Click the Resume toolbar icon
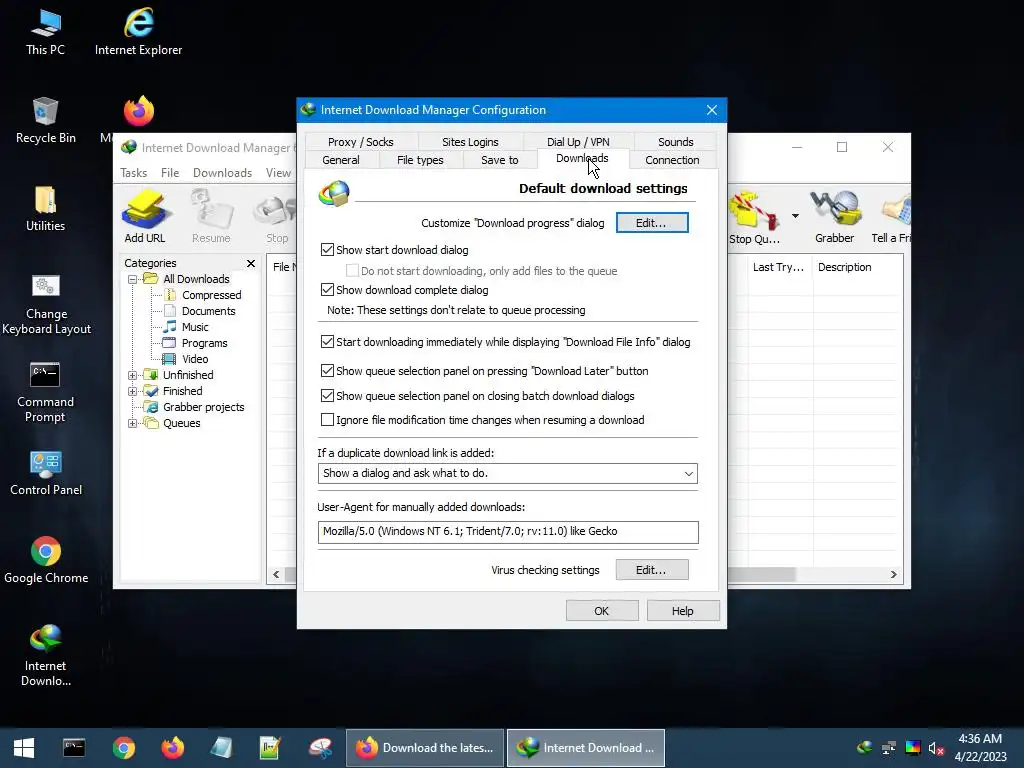Viewport: 1024px width, 768px height. (x=211, y=217)
